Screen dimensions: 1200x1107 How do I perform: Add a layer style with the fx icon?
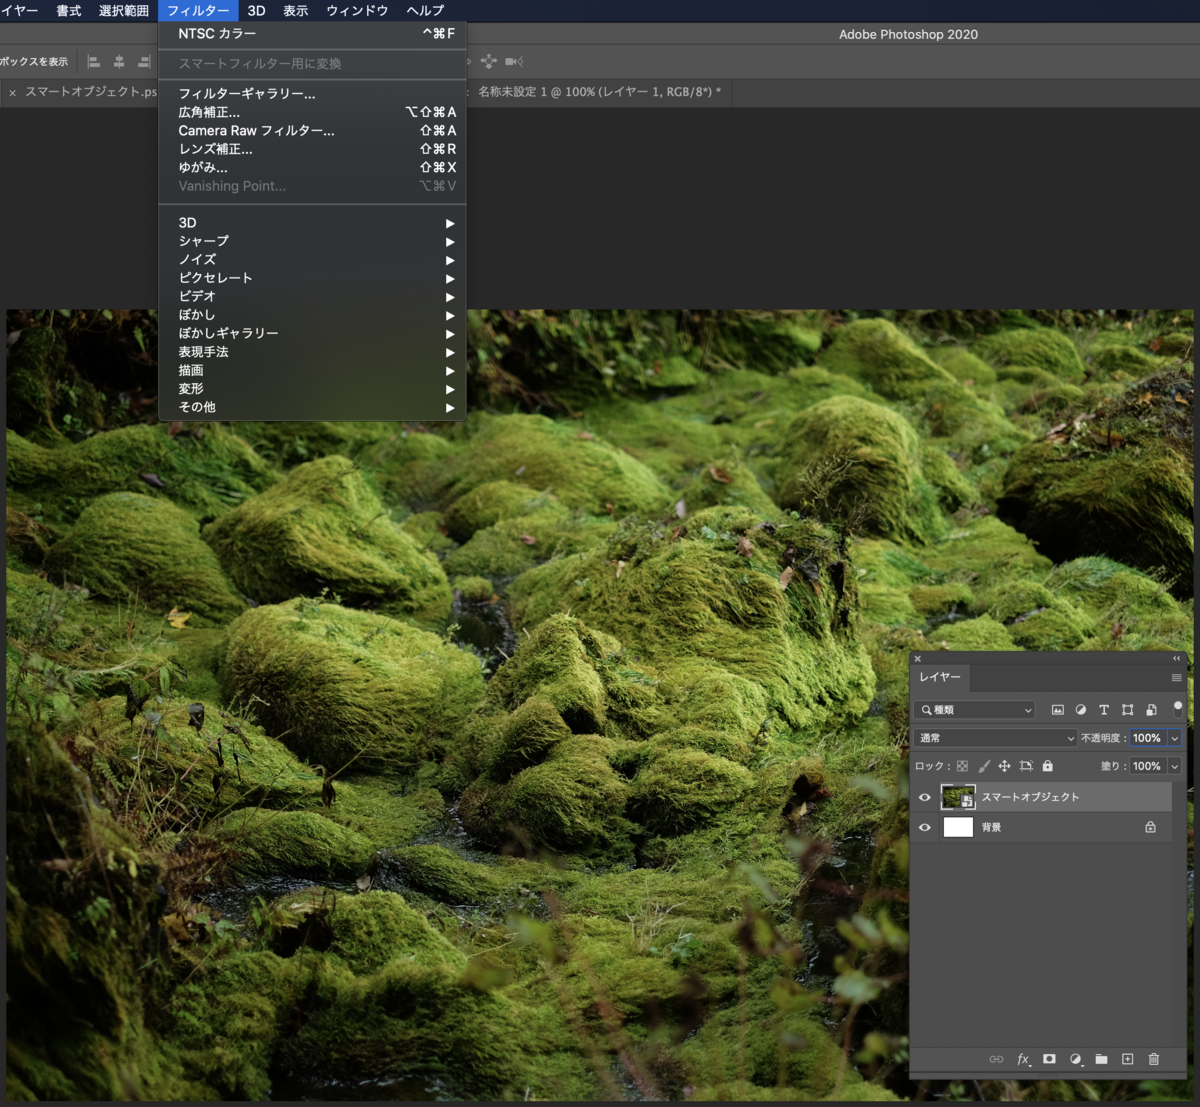pos(1023,1059)
